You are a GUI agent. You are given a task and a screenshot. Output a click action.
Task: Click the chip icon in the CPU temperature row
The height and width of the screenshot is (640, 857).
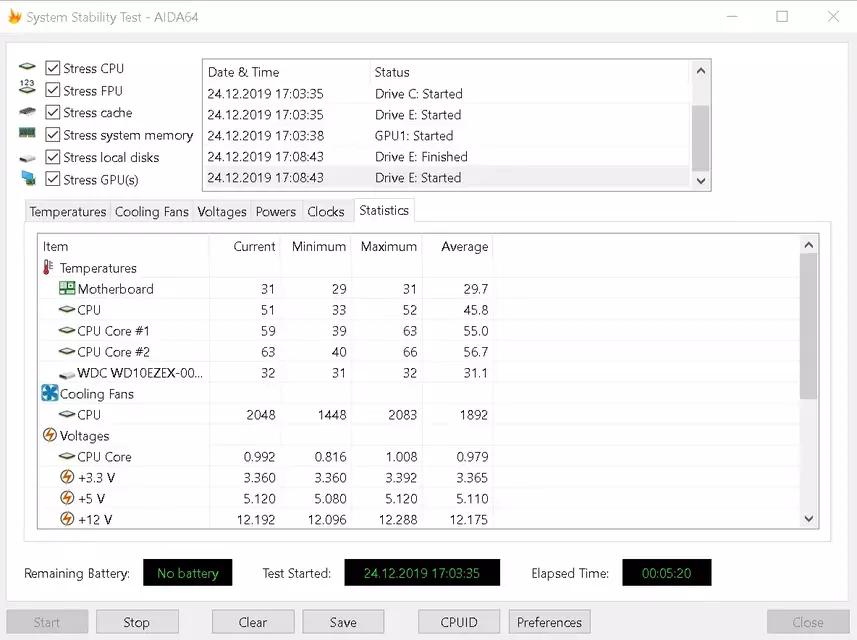[x=67, y=309]
